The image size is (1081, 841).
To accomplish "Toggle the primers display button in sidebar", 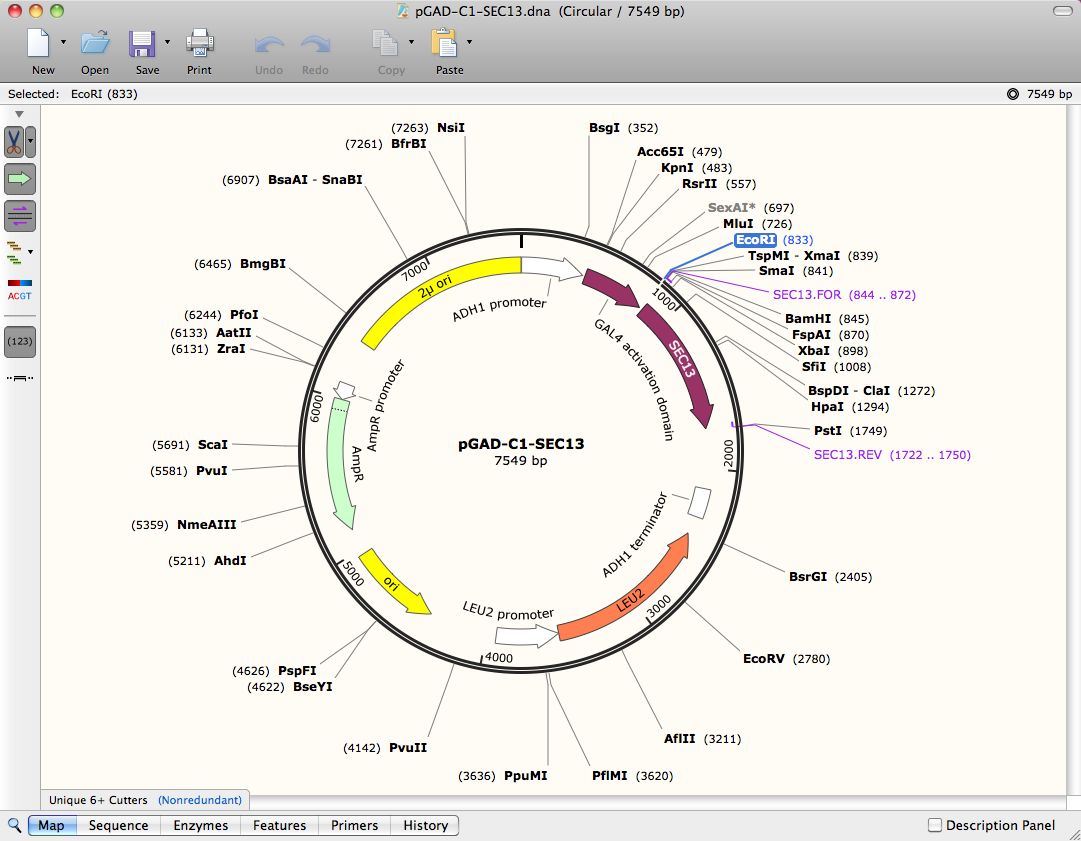I will 20,214.
